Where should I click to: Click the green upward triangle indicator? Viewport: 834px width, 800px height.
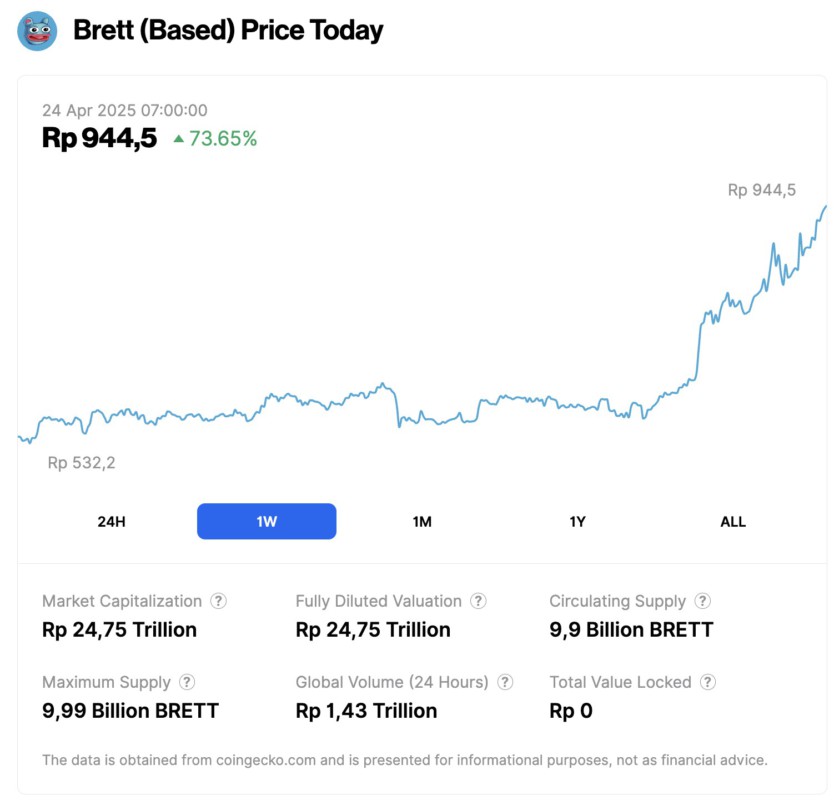[x=178, y=139]
